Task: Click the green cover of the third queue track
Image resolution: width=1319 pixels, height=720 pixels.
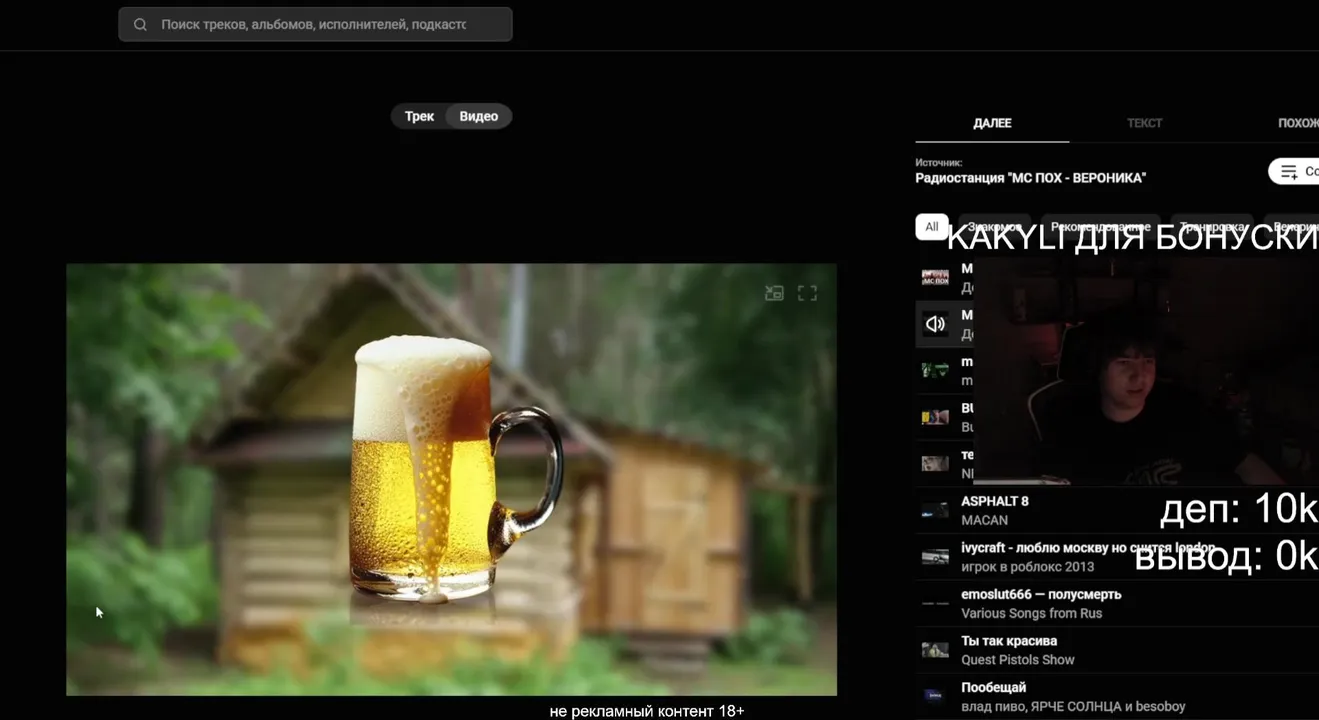Action: [935, 370]
